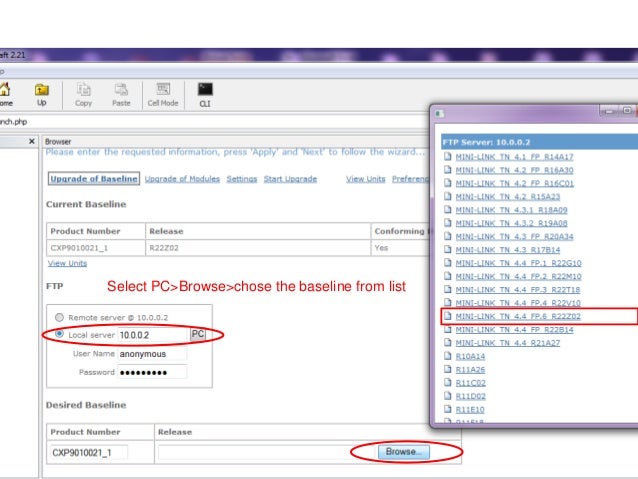The width and height of the screenshot is (638, 479).
Task: Open MINI-LINK_TN_4.4_FP.4_R22V10 link
Action: click(518, 303)
